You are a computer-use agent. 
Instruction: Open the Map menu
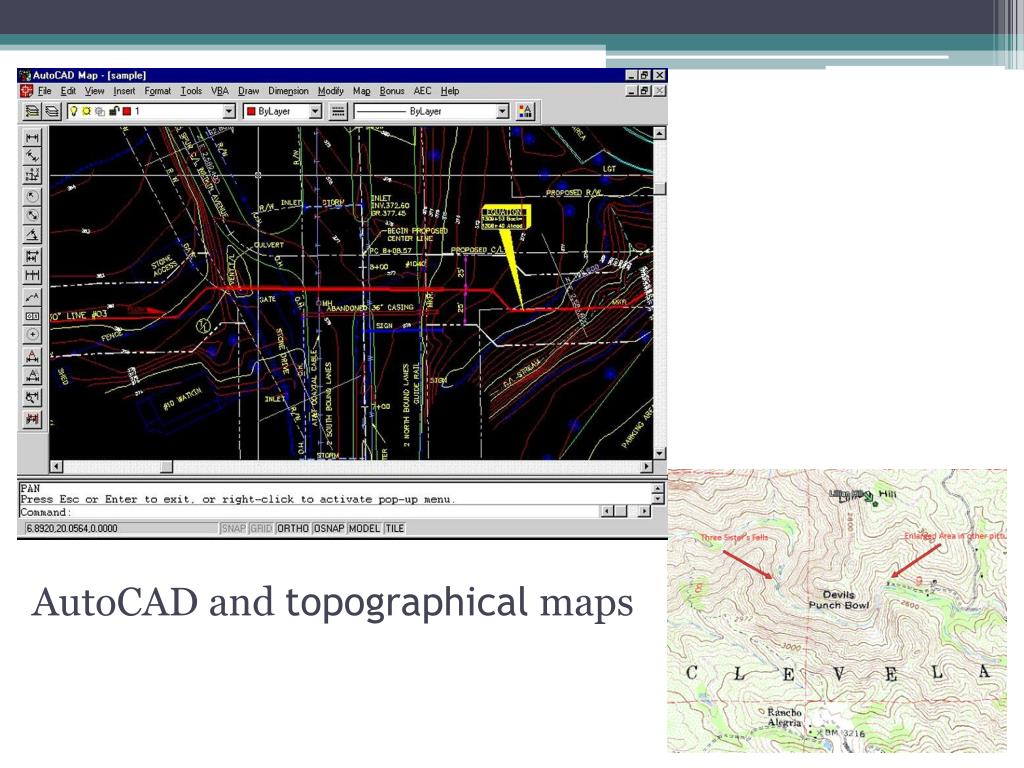click(361, 91)
